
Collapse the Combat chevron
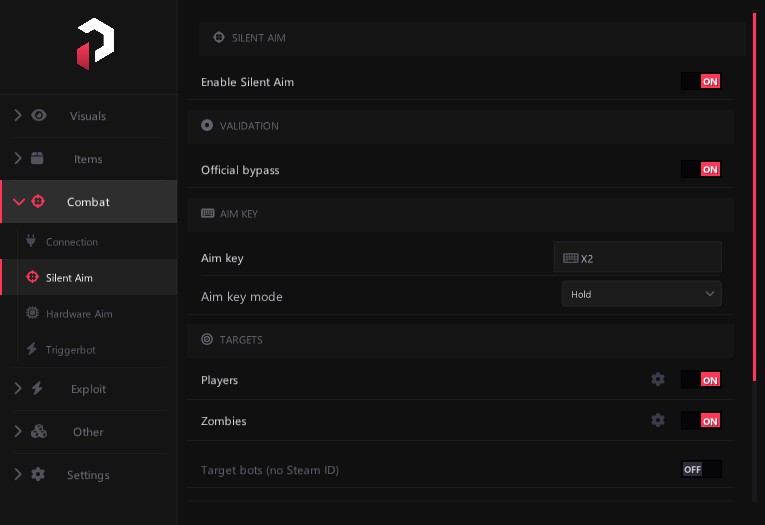19,202
